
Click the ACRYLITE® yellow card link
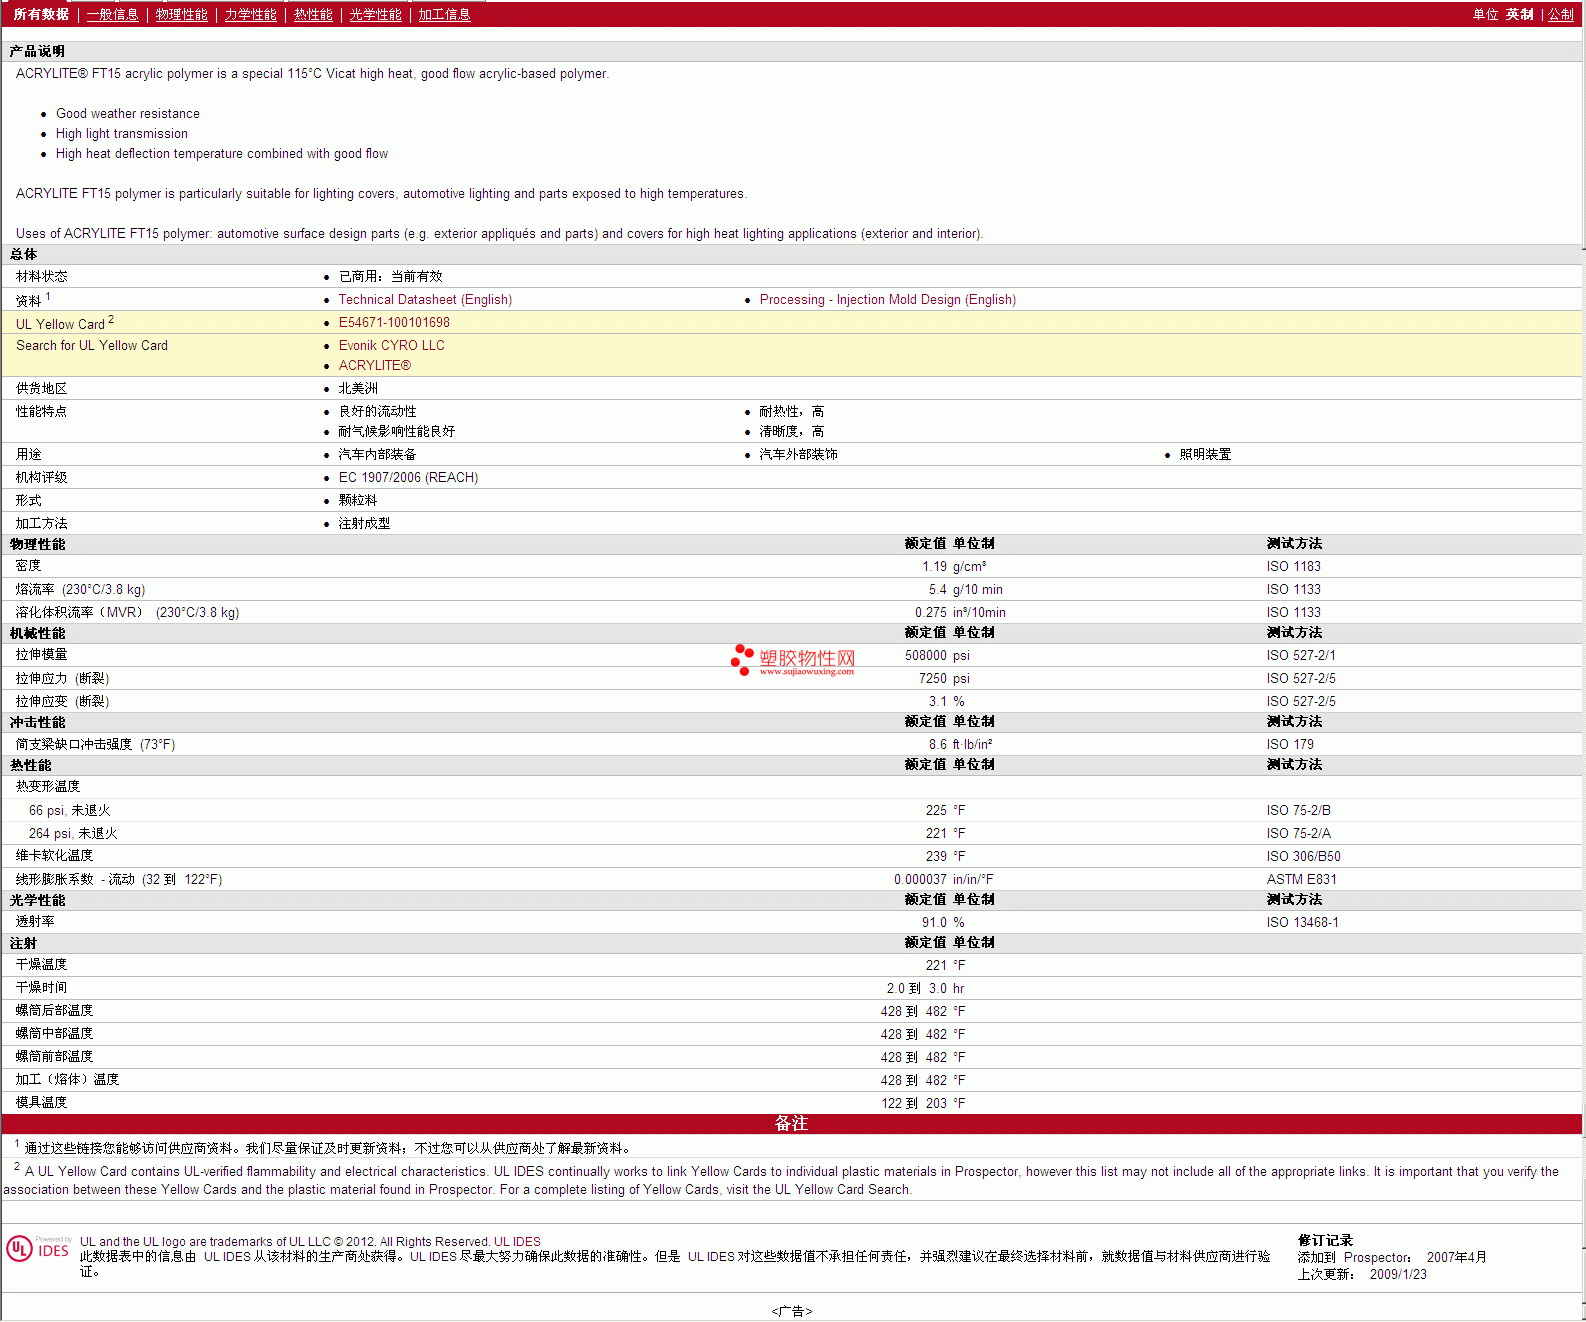[374, 365]
